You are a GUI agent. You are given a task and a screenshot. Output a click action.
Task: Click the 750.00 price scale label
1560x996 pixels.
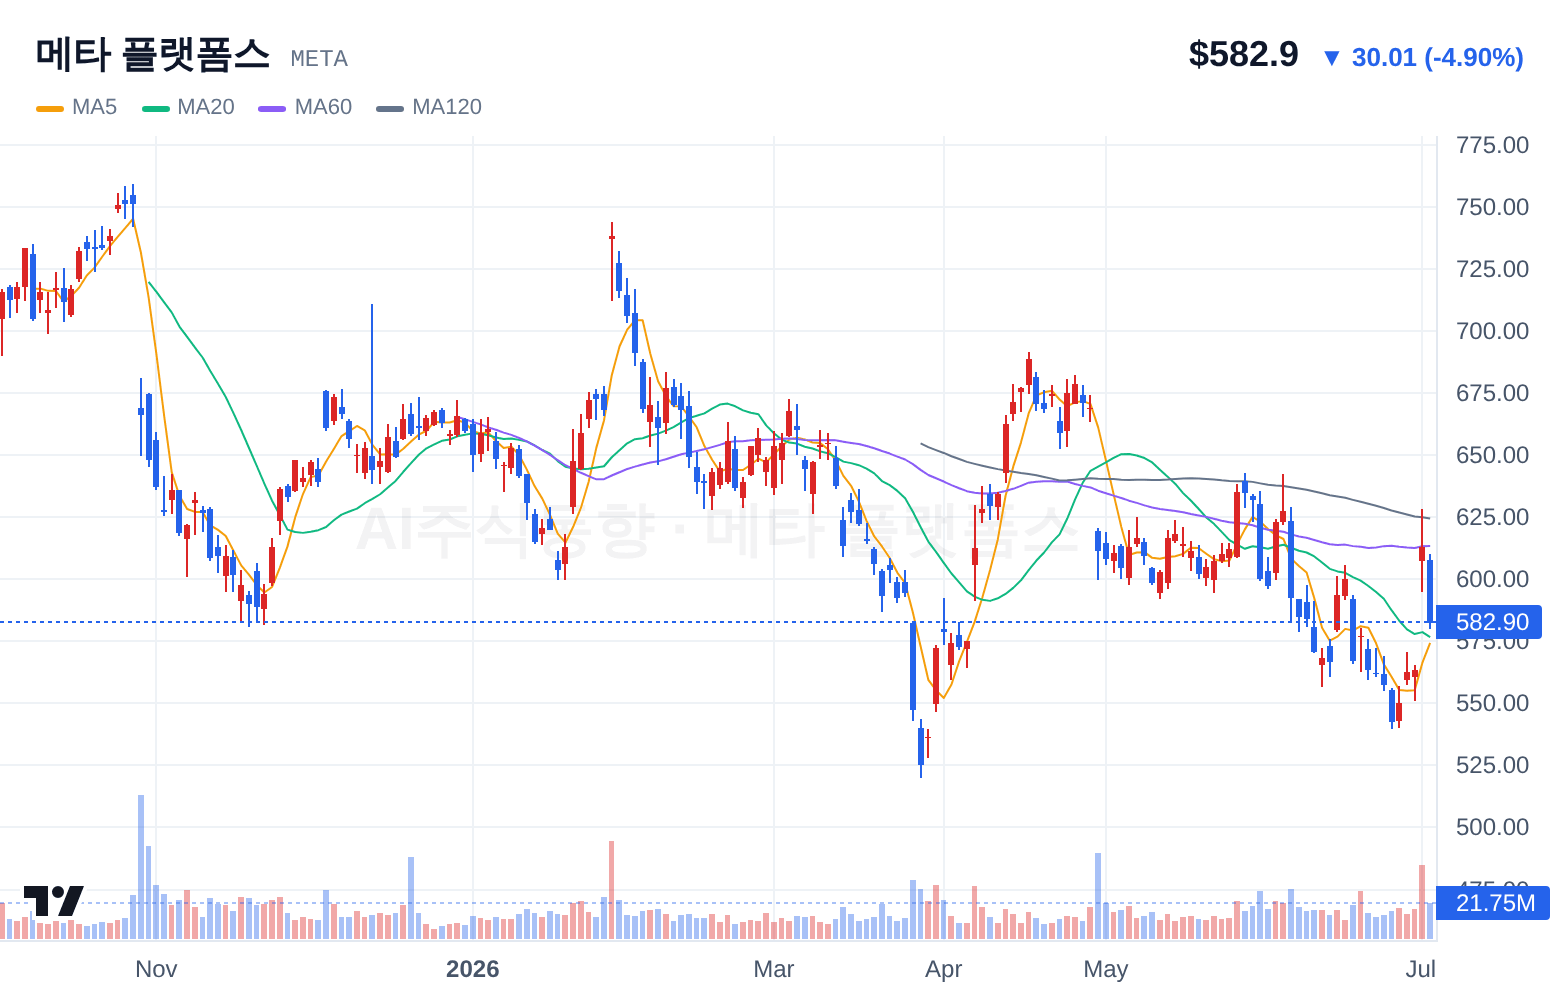pos(1493,207)
